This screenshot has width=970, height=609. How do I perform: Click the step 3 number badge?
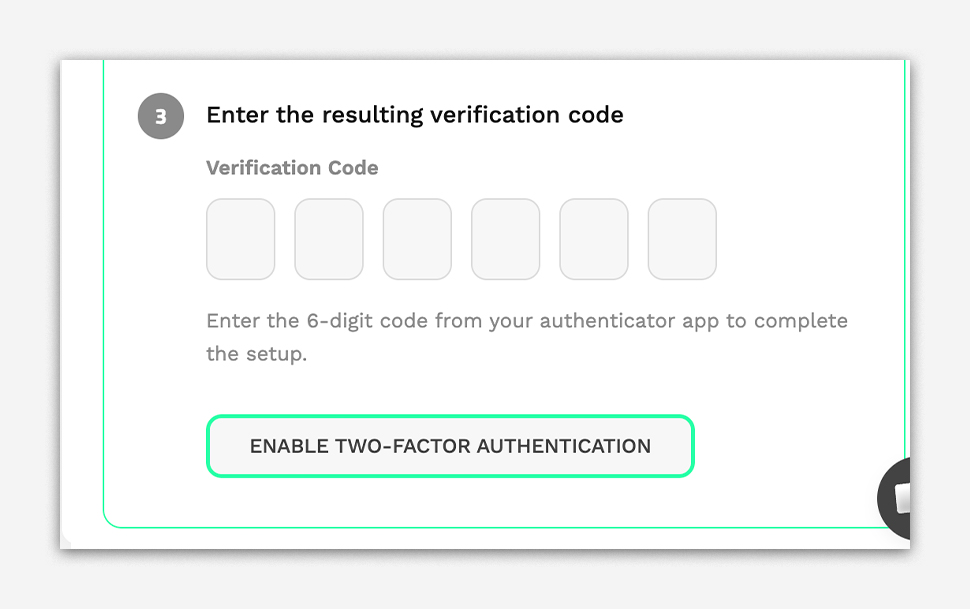click(160, 118)
